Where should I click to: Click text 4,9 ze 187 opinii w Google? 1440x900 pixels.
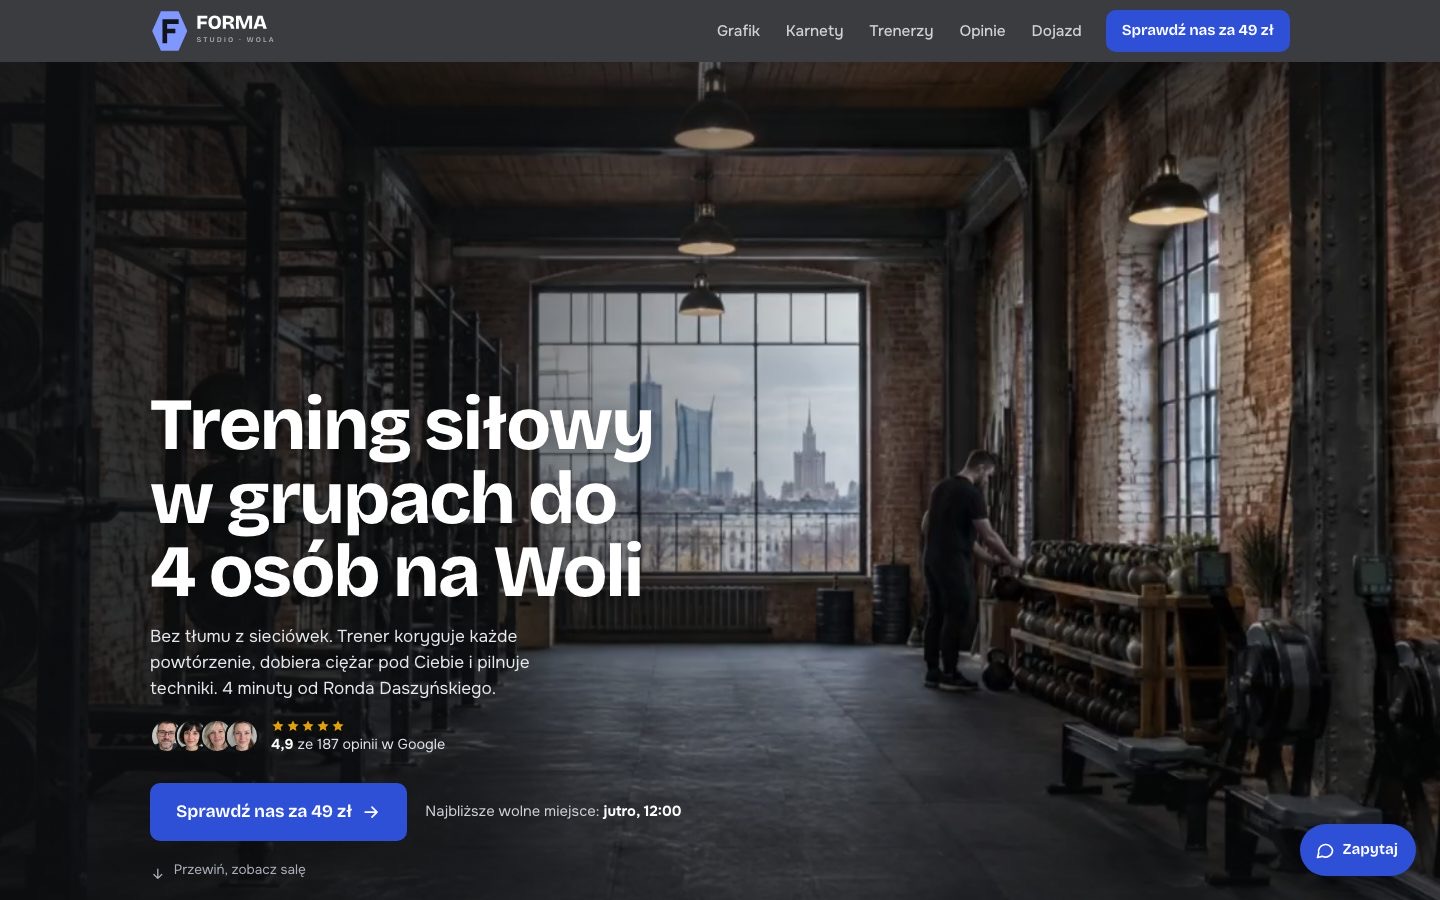pos(358,744)
